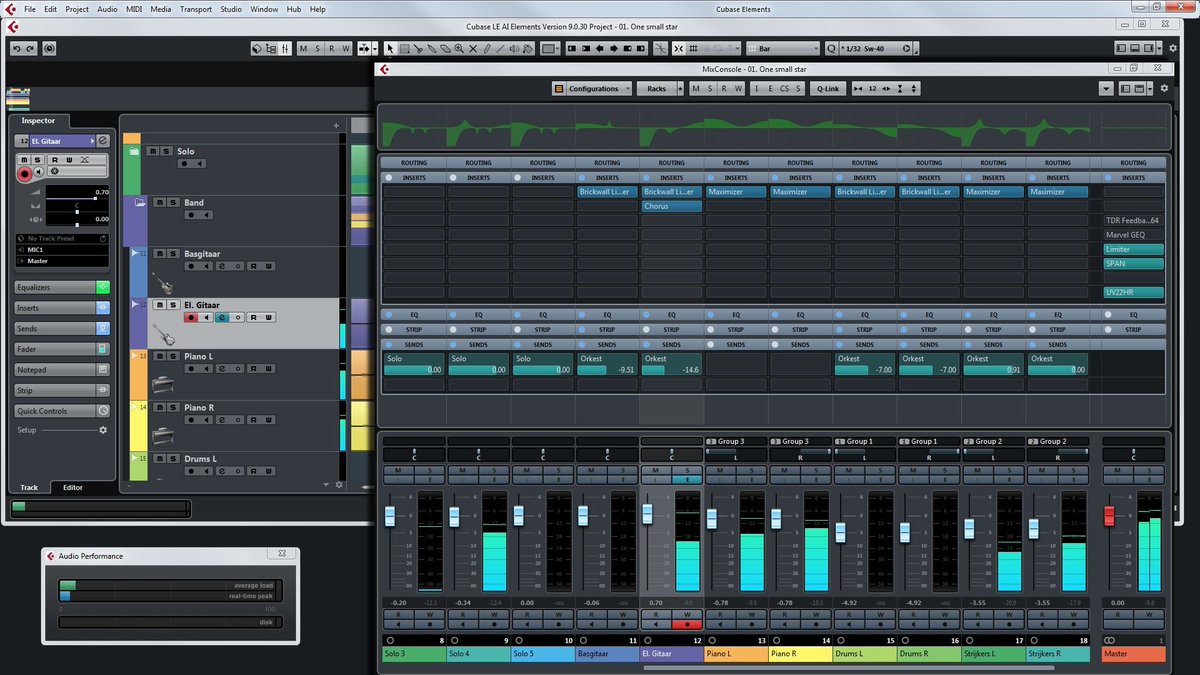Enable record on El. Gitaar track in Inspector
The height and width of the screenshot is (675, 1200).
(x=25, y=174)
